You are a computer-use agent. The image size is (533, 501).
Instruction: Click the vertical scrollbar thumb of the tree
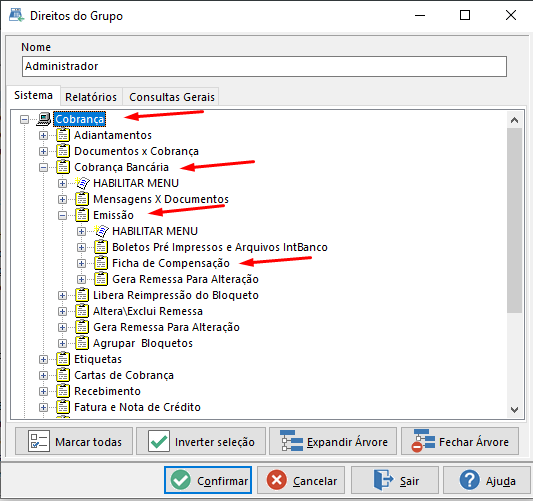pyautogui.click(x=514, y=220)
